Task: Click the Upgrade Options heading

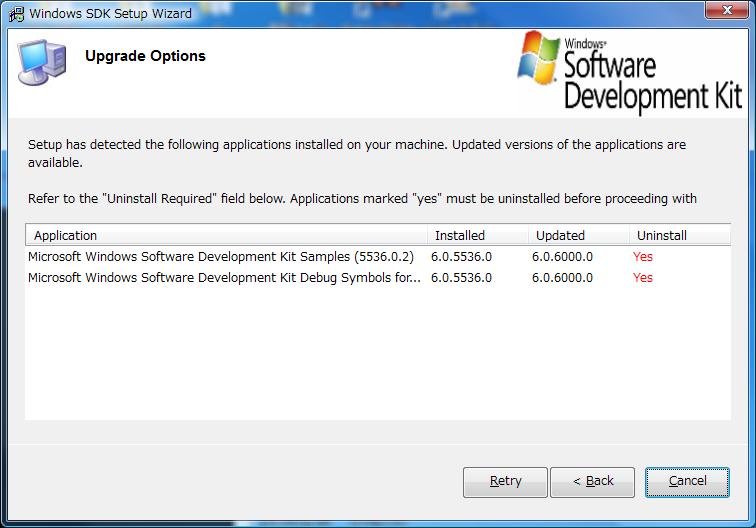Action: pyautogui.click(x=145, y=56)
